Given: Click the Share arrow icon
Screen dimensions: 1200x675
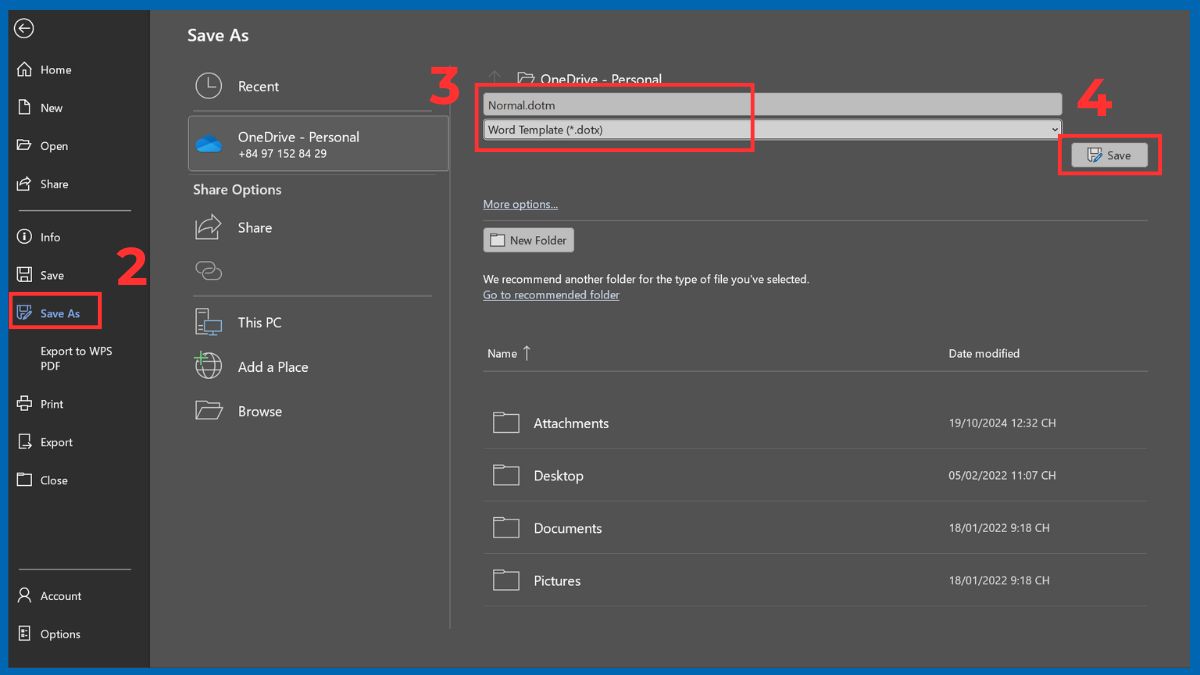Looking at the screenshot, I should [x=208, y=227].
